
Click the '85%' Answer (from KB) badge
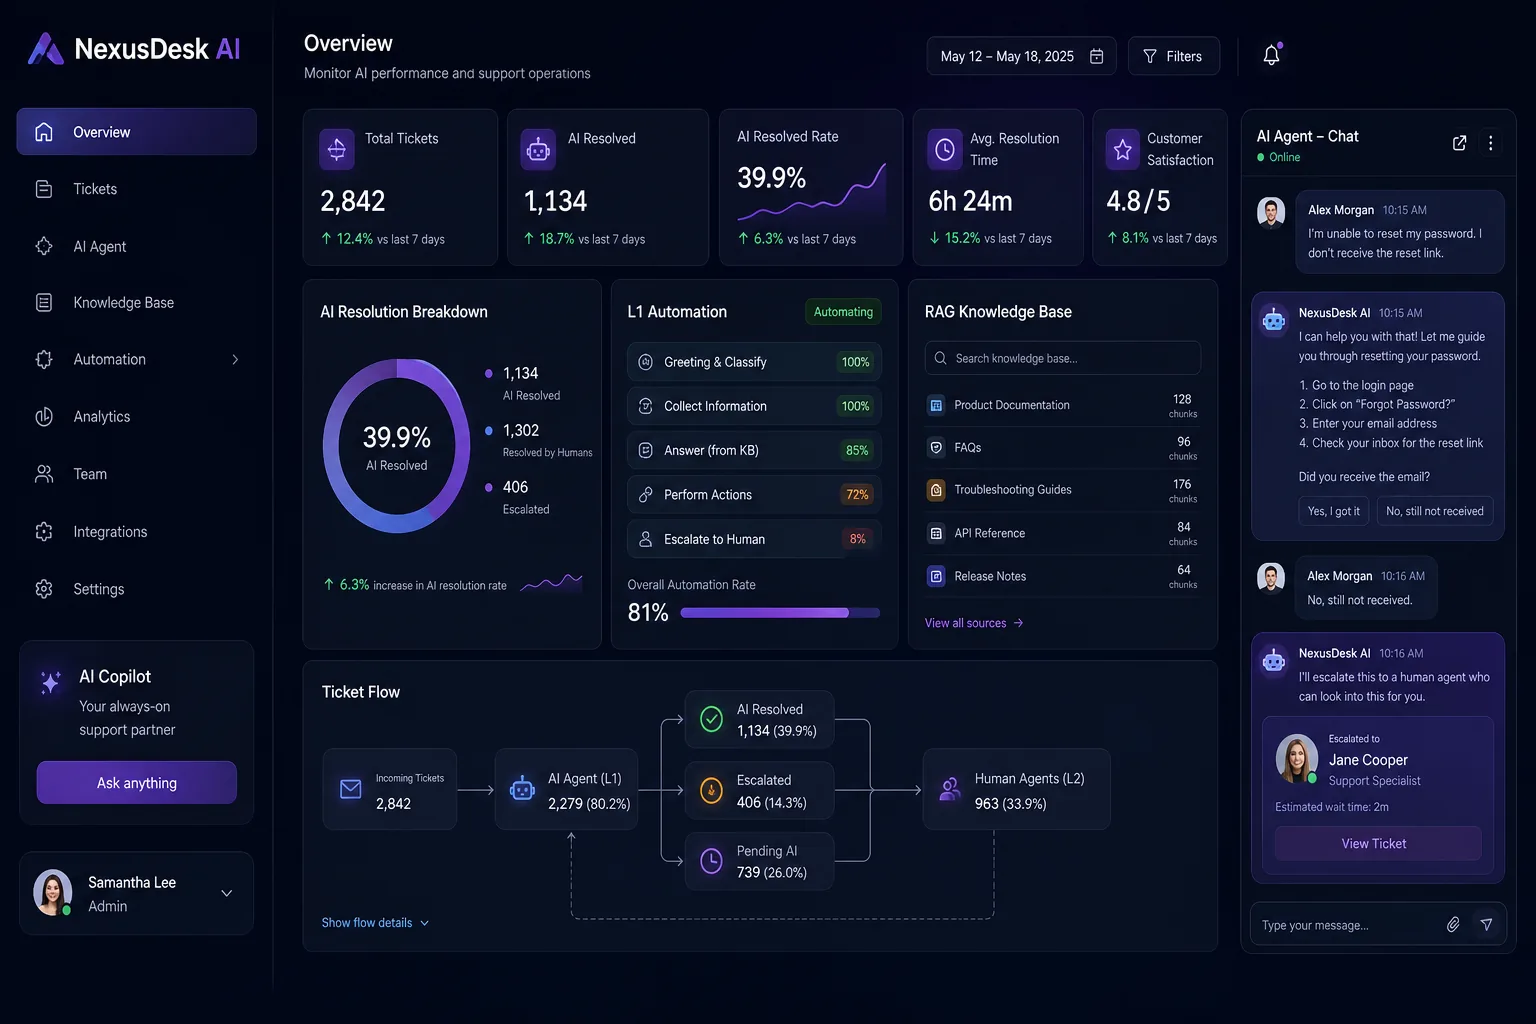point(857,451)
